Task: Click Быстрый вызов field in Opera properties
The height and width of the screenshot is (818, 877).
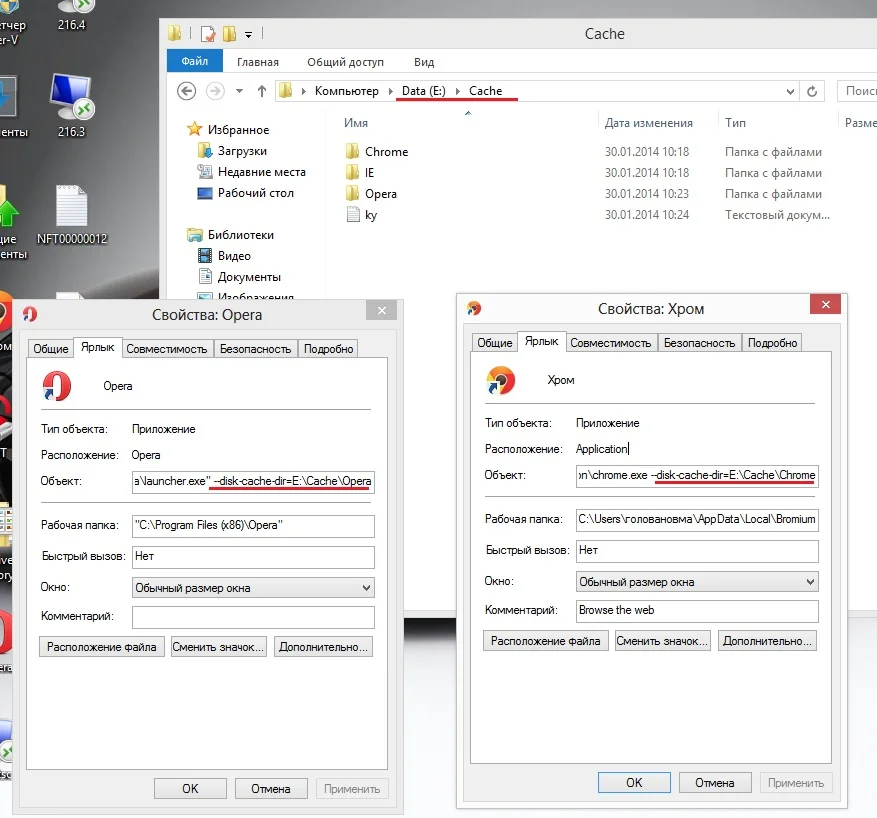Action: (x=253, y=557)
